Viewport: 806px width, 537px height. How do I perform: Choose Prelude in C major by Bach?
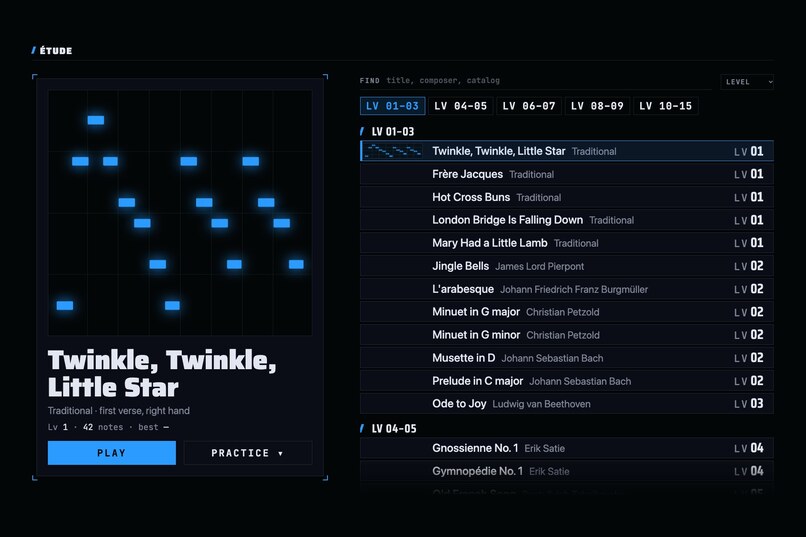point(566,381)
